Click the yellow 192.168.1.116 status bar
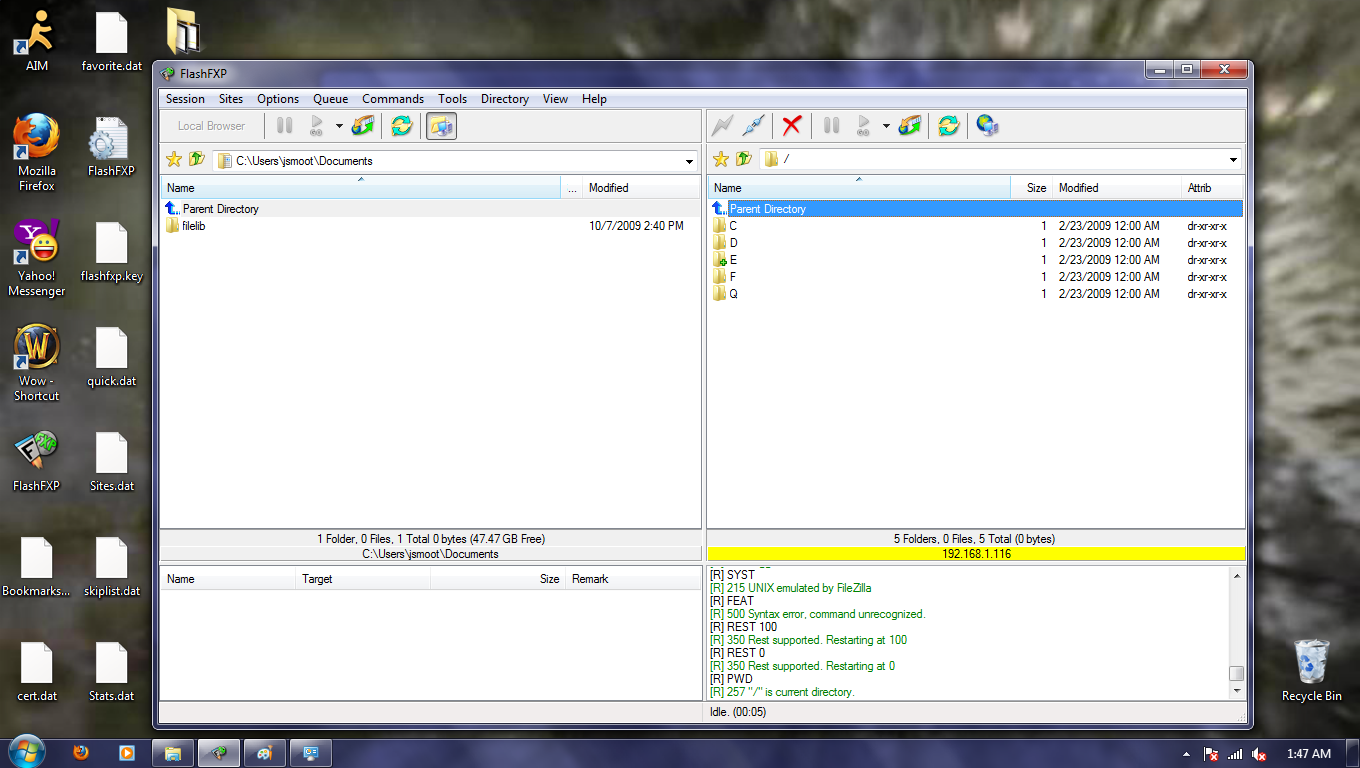1360x768 pixels. coord(976,554)
